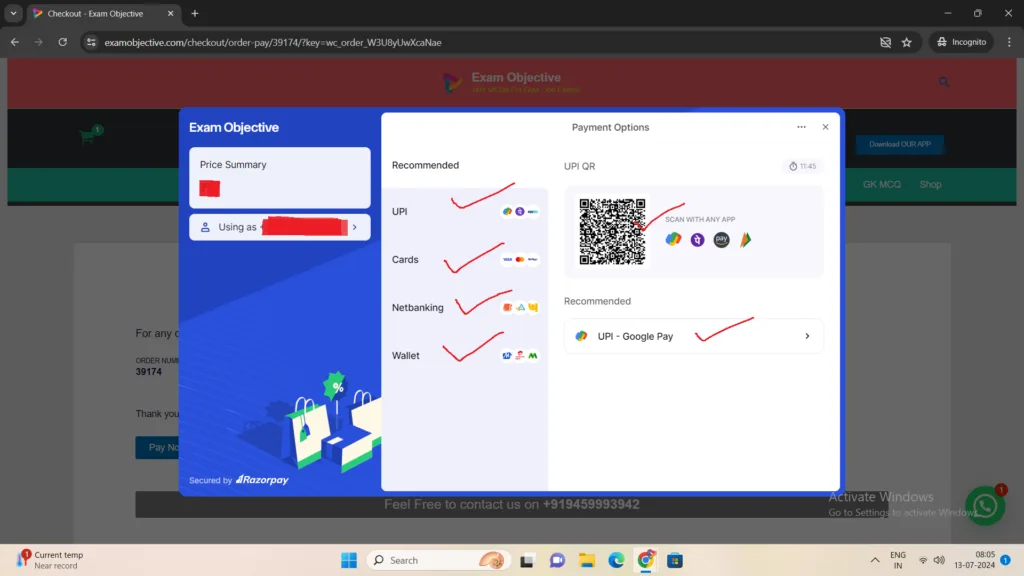Open Microsoft Store from taskbar

coord(675,560)
